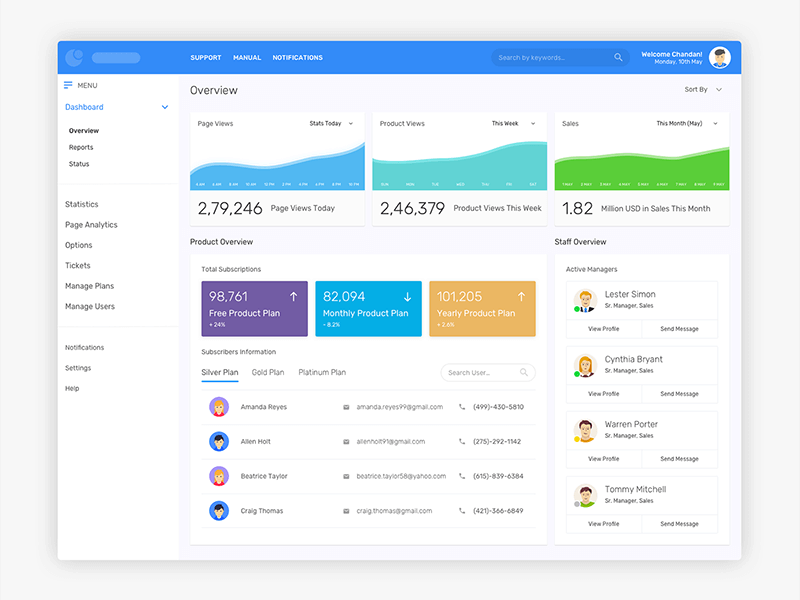Click the app logo in header
Viewport: 800px width, 600px height.
[74, 58]
